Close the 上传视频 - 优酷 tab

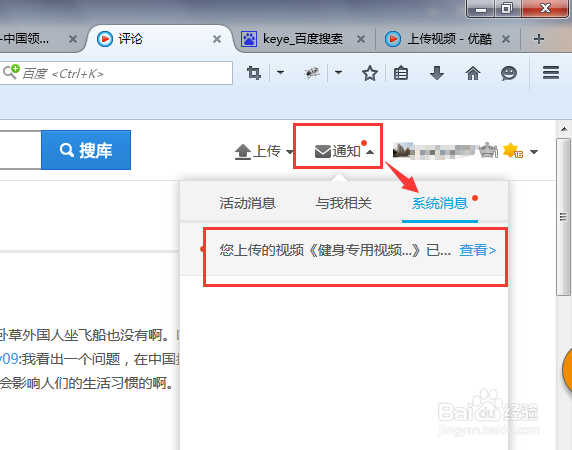click(506, 39)
